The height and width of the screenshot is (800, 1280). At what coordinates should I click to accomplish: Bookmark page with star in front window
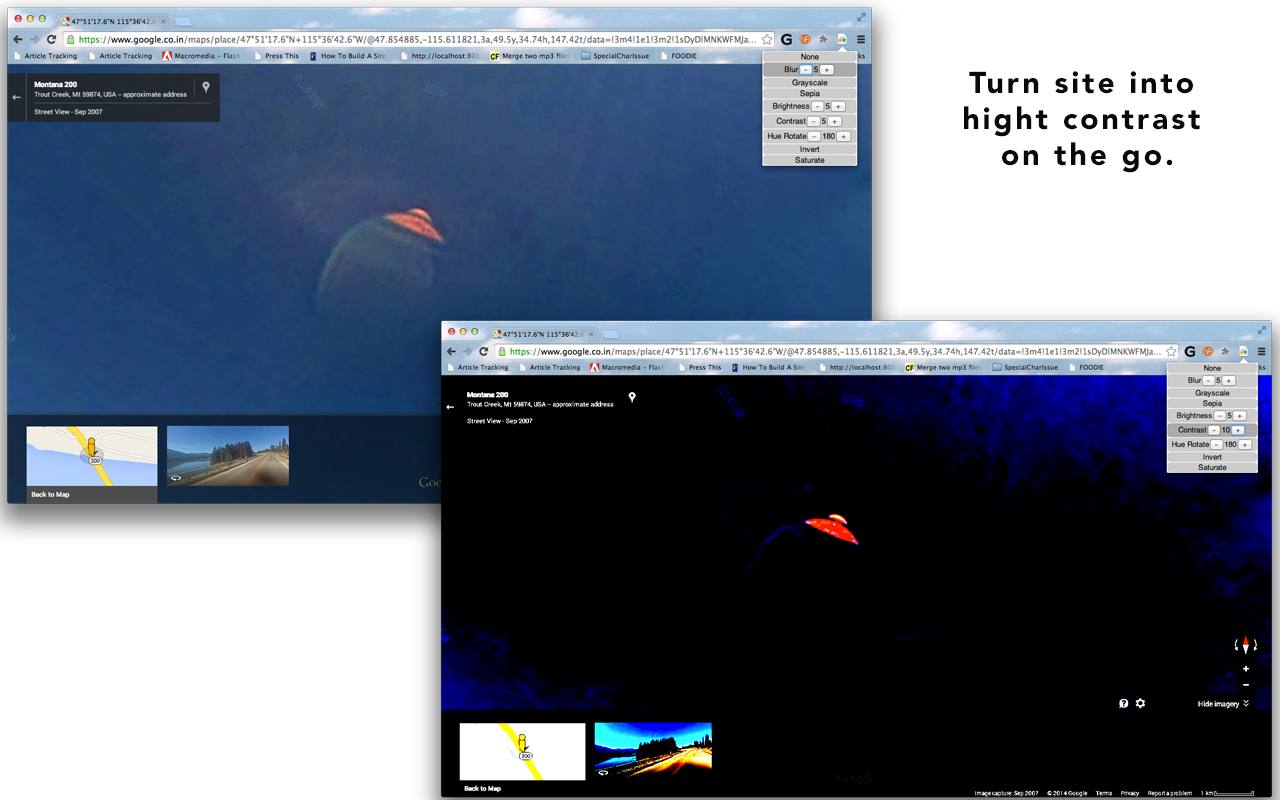pyautogui.click(x=1171, y=351)
